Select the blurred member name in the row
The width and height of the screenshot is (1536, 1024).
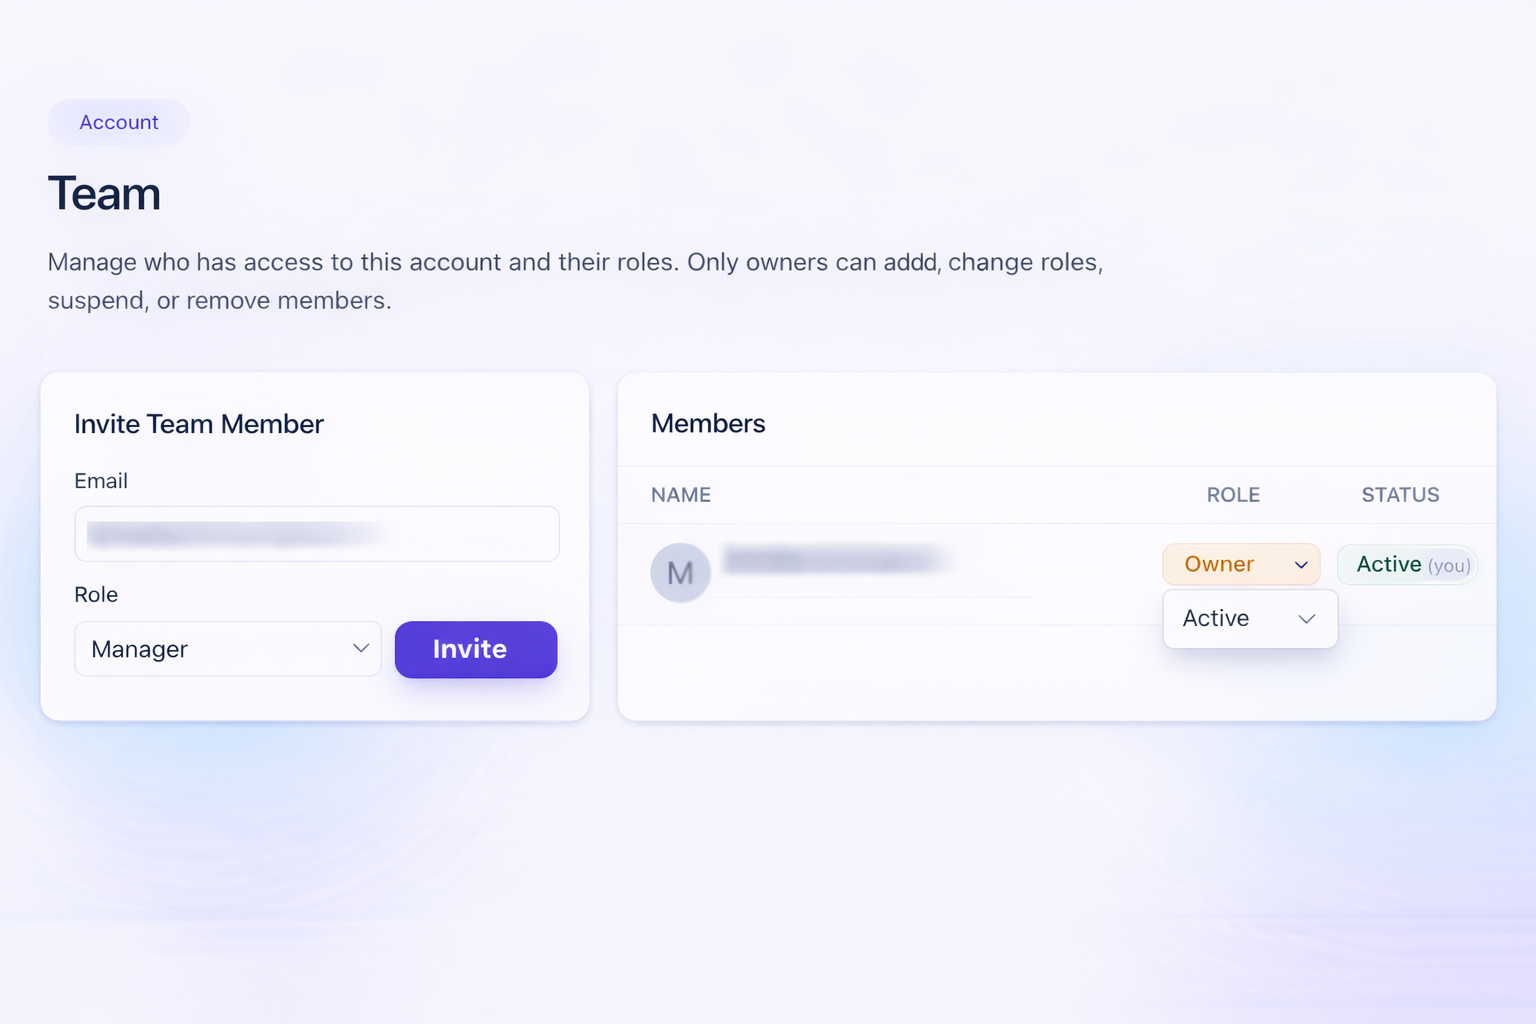click(x=833, y=561)
